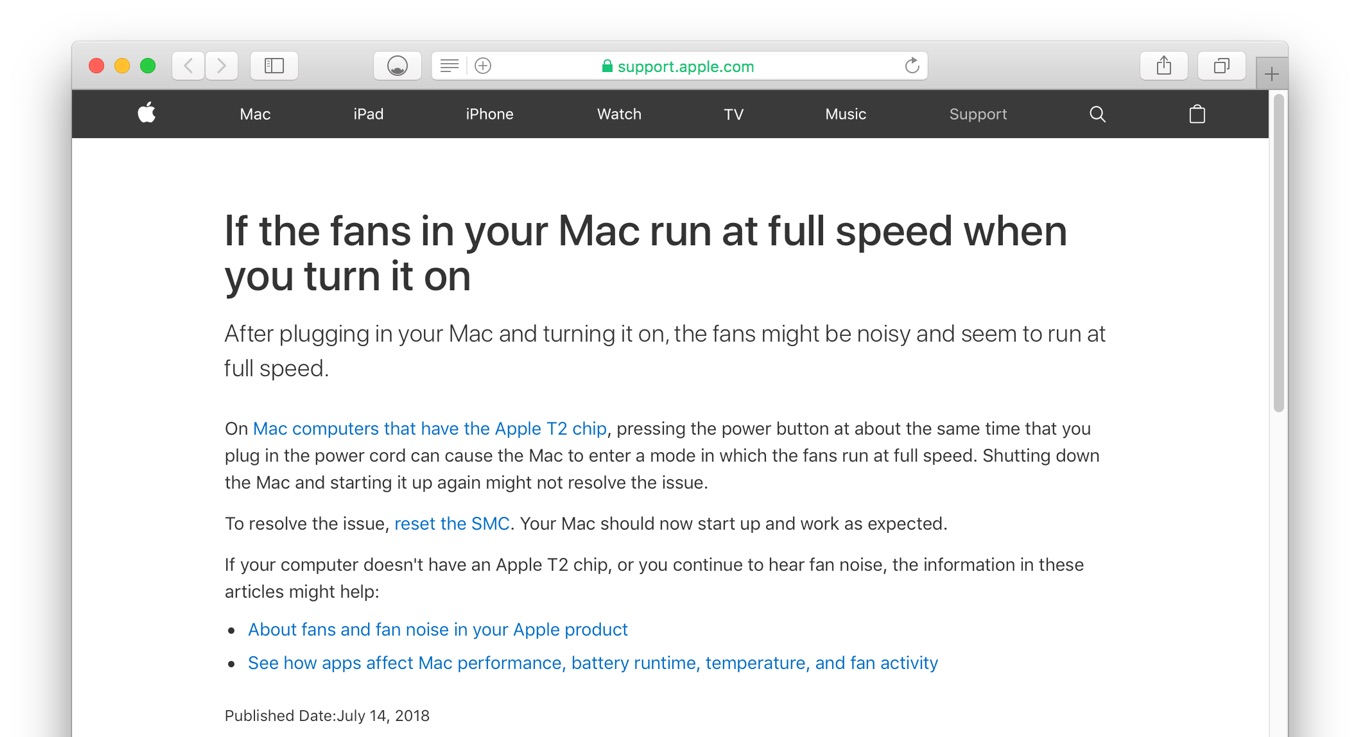Open the iPhone menu item
Viewport: 1360px width, 737px height.
pyautogui.click(x=490, y=114)
